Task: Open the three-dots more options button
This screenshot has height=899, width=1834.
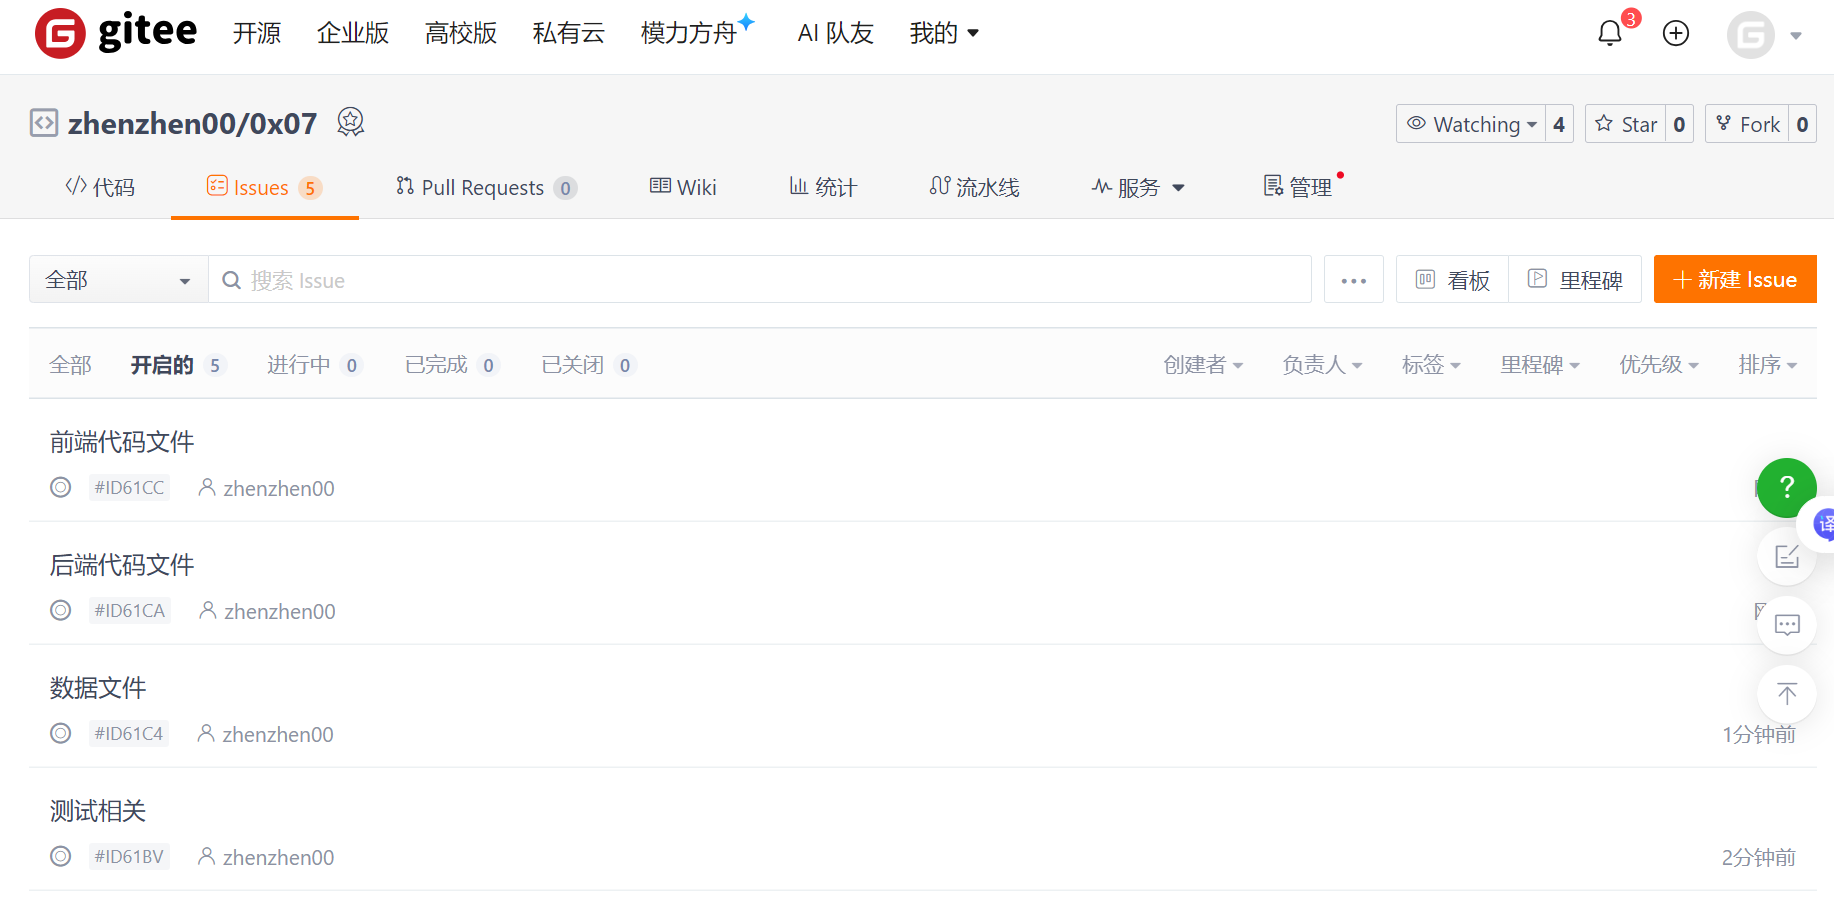Action: (x=1354, y=279)
